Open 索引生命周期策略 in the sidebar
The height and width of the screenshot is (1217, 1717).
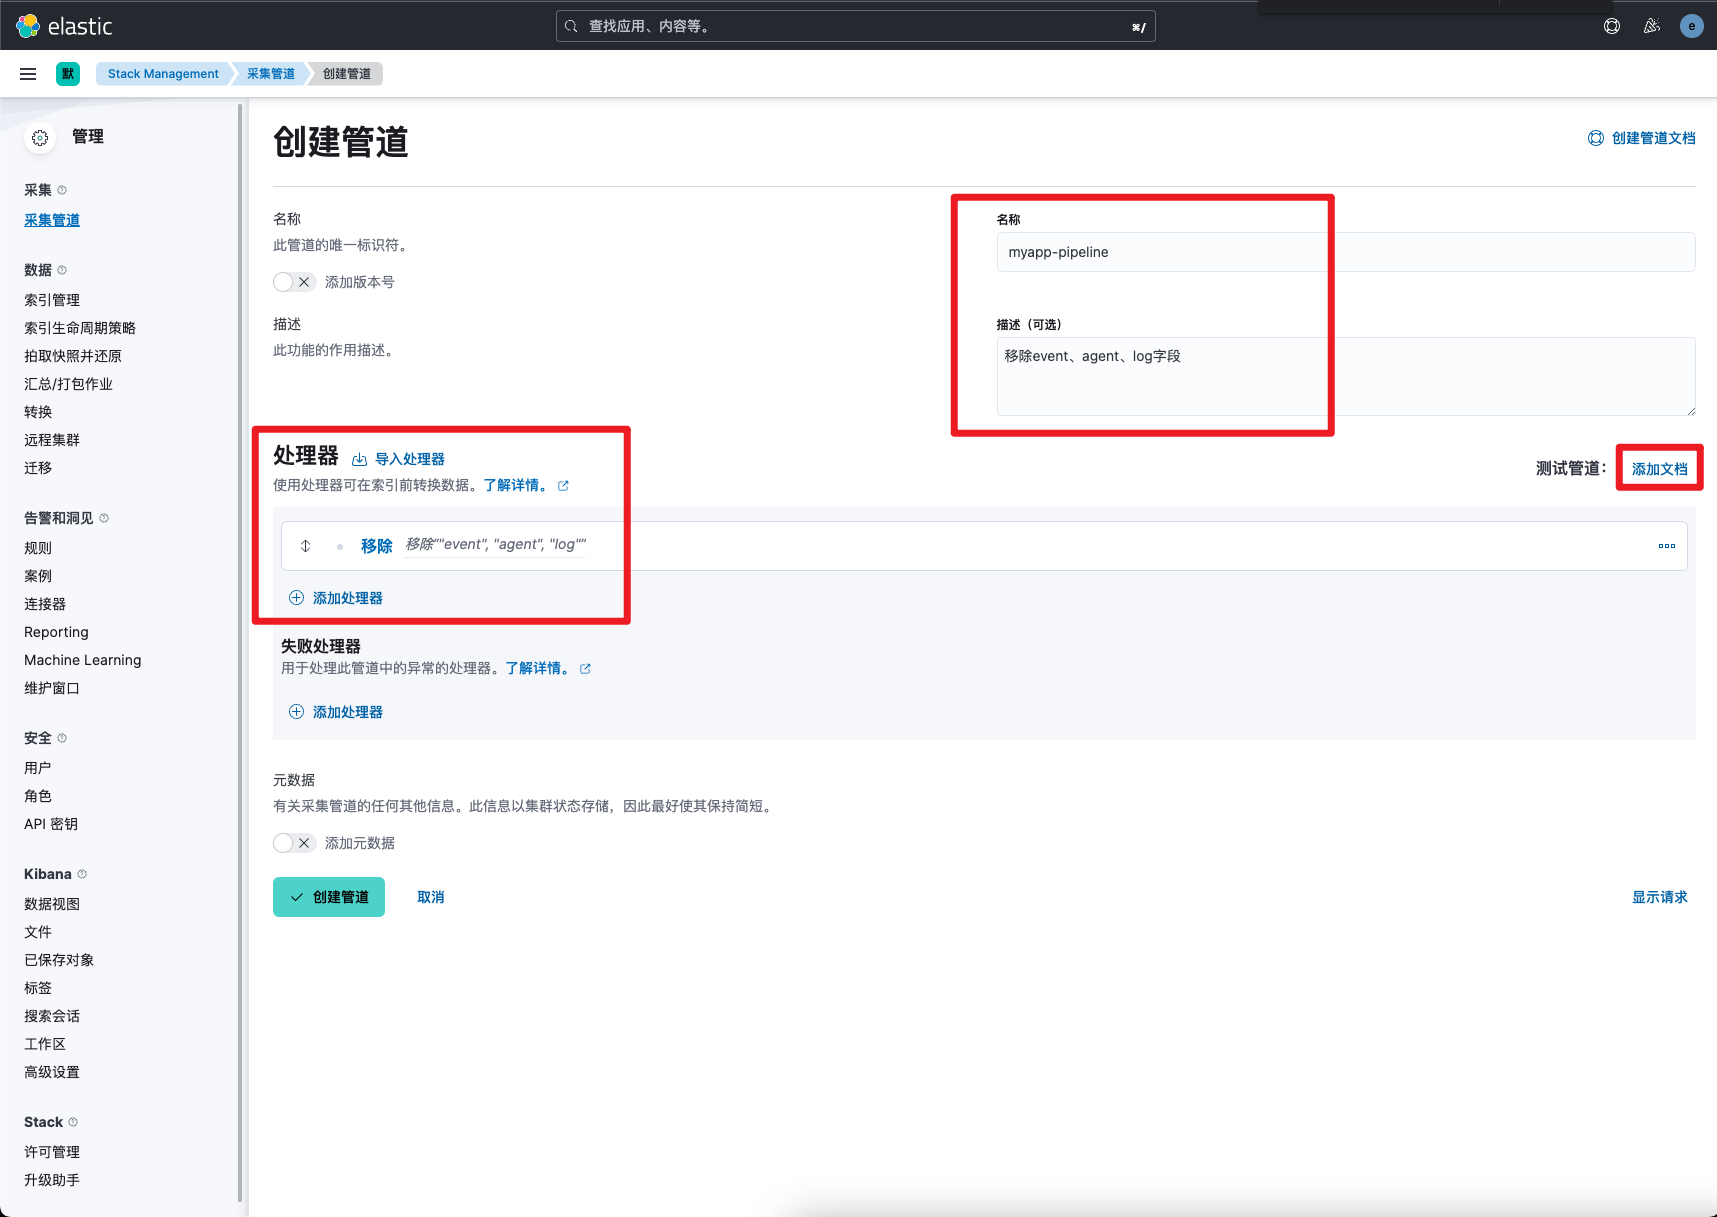click(x=80, y=328)
